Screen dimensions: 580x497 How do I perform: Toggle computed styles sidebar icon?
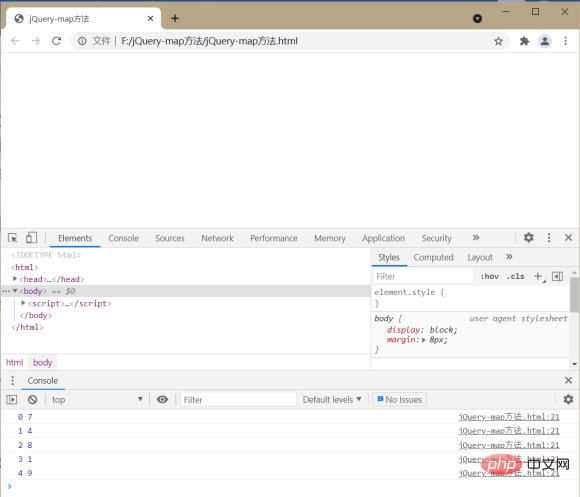pyautogui.click(x=557, y=276)
